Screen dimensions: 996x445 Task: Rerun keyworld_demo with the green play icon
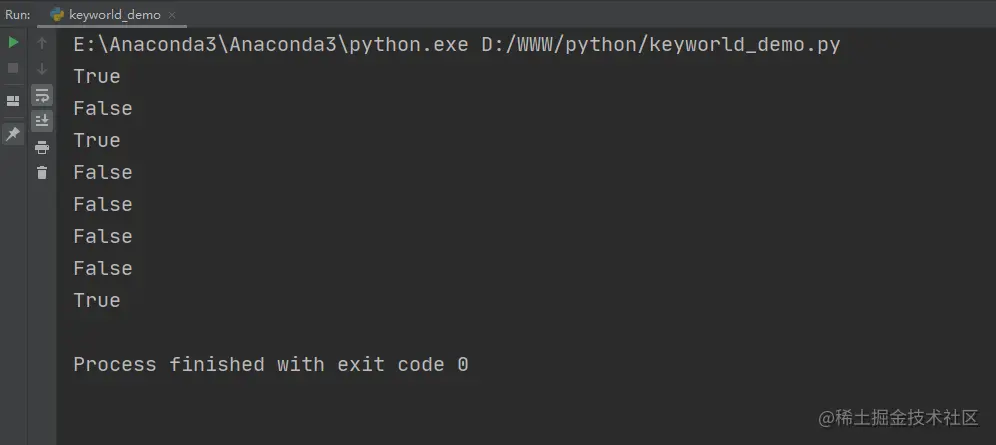[x=13, y=43]
